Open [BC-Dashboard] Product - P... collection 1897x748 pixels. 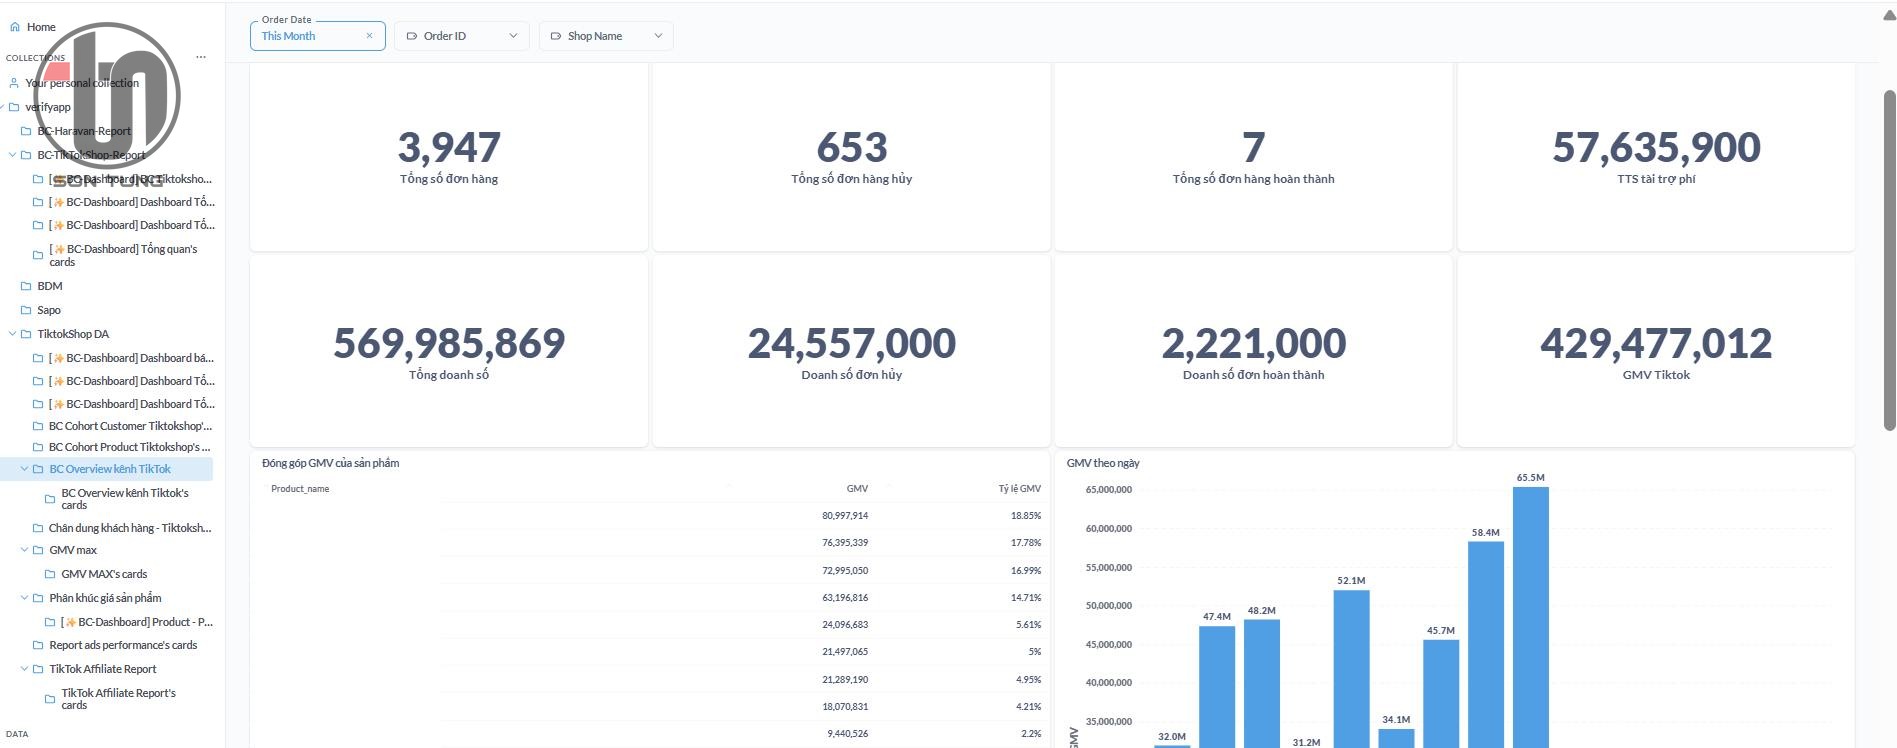[135, 622]
